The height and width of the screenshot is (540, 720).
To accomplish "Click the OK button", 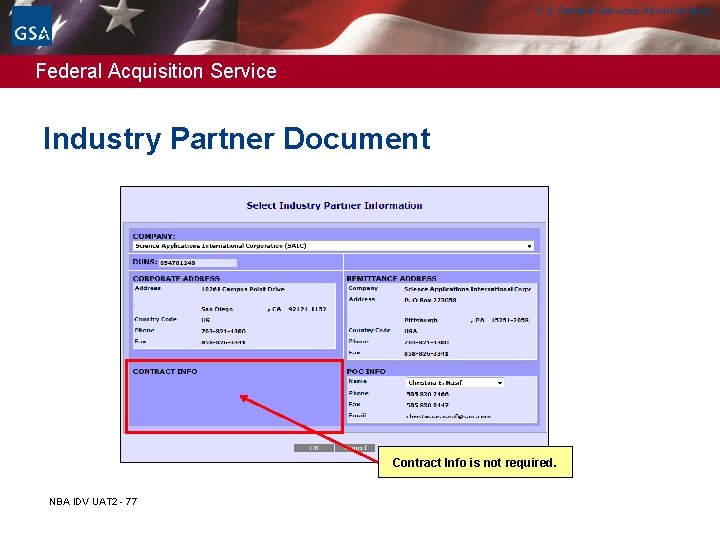I will click(x=314, y=448).
